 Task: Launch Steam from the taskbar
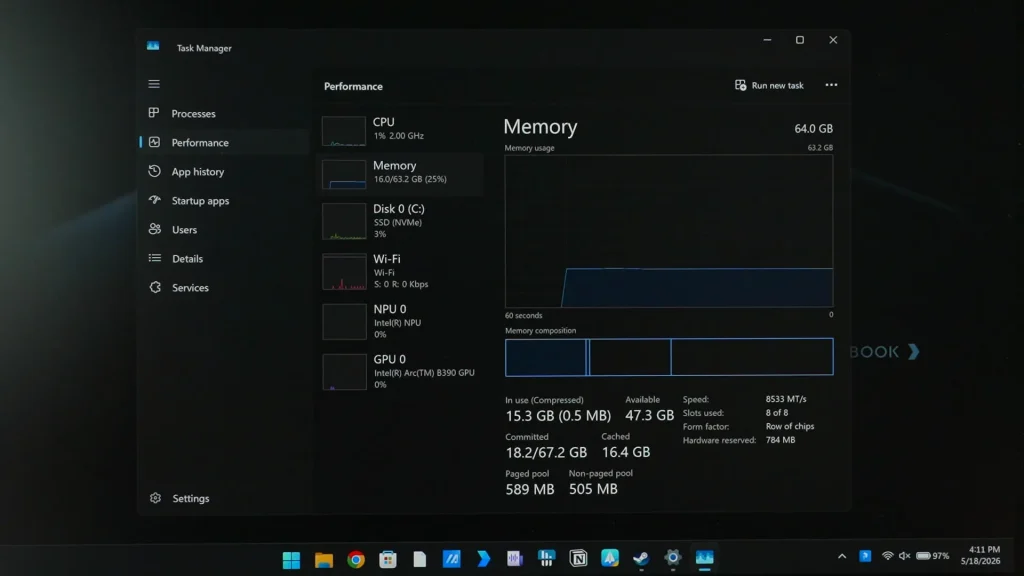pos(641,558)
